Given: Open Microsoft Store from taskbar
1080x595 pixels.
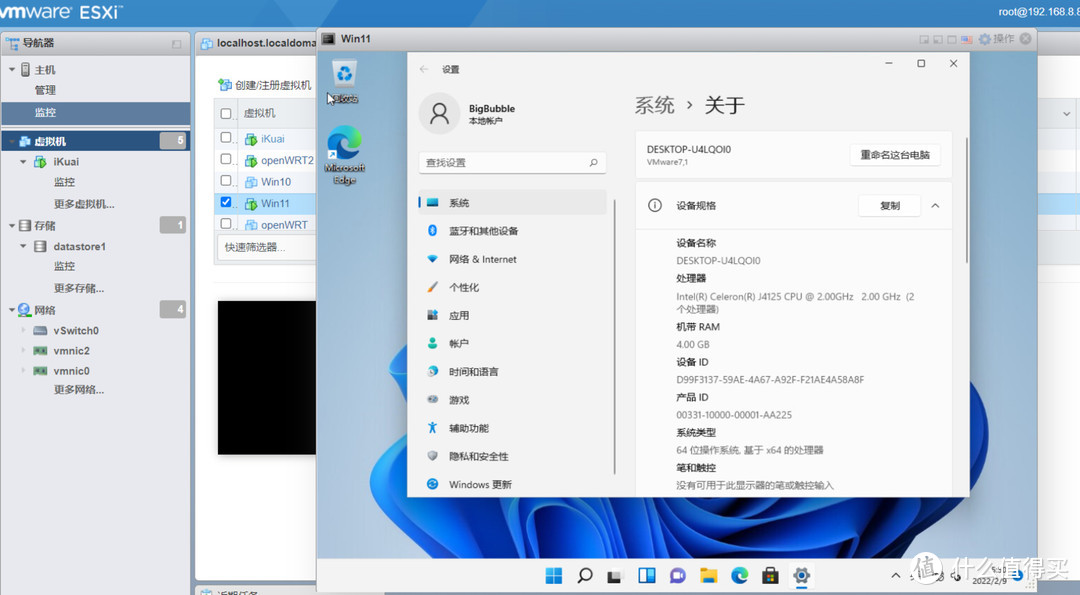Looking at the screenshot, I should [770, 576].
